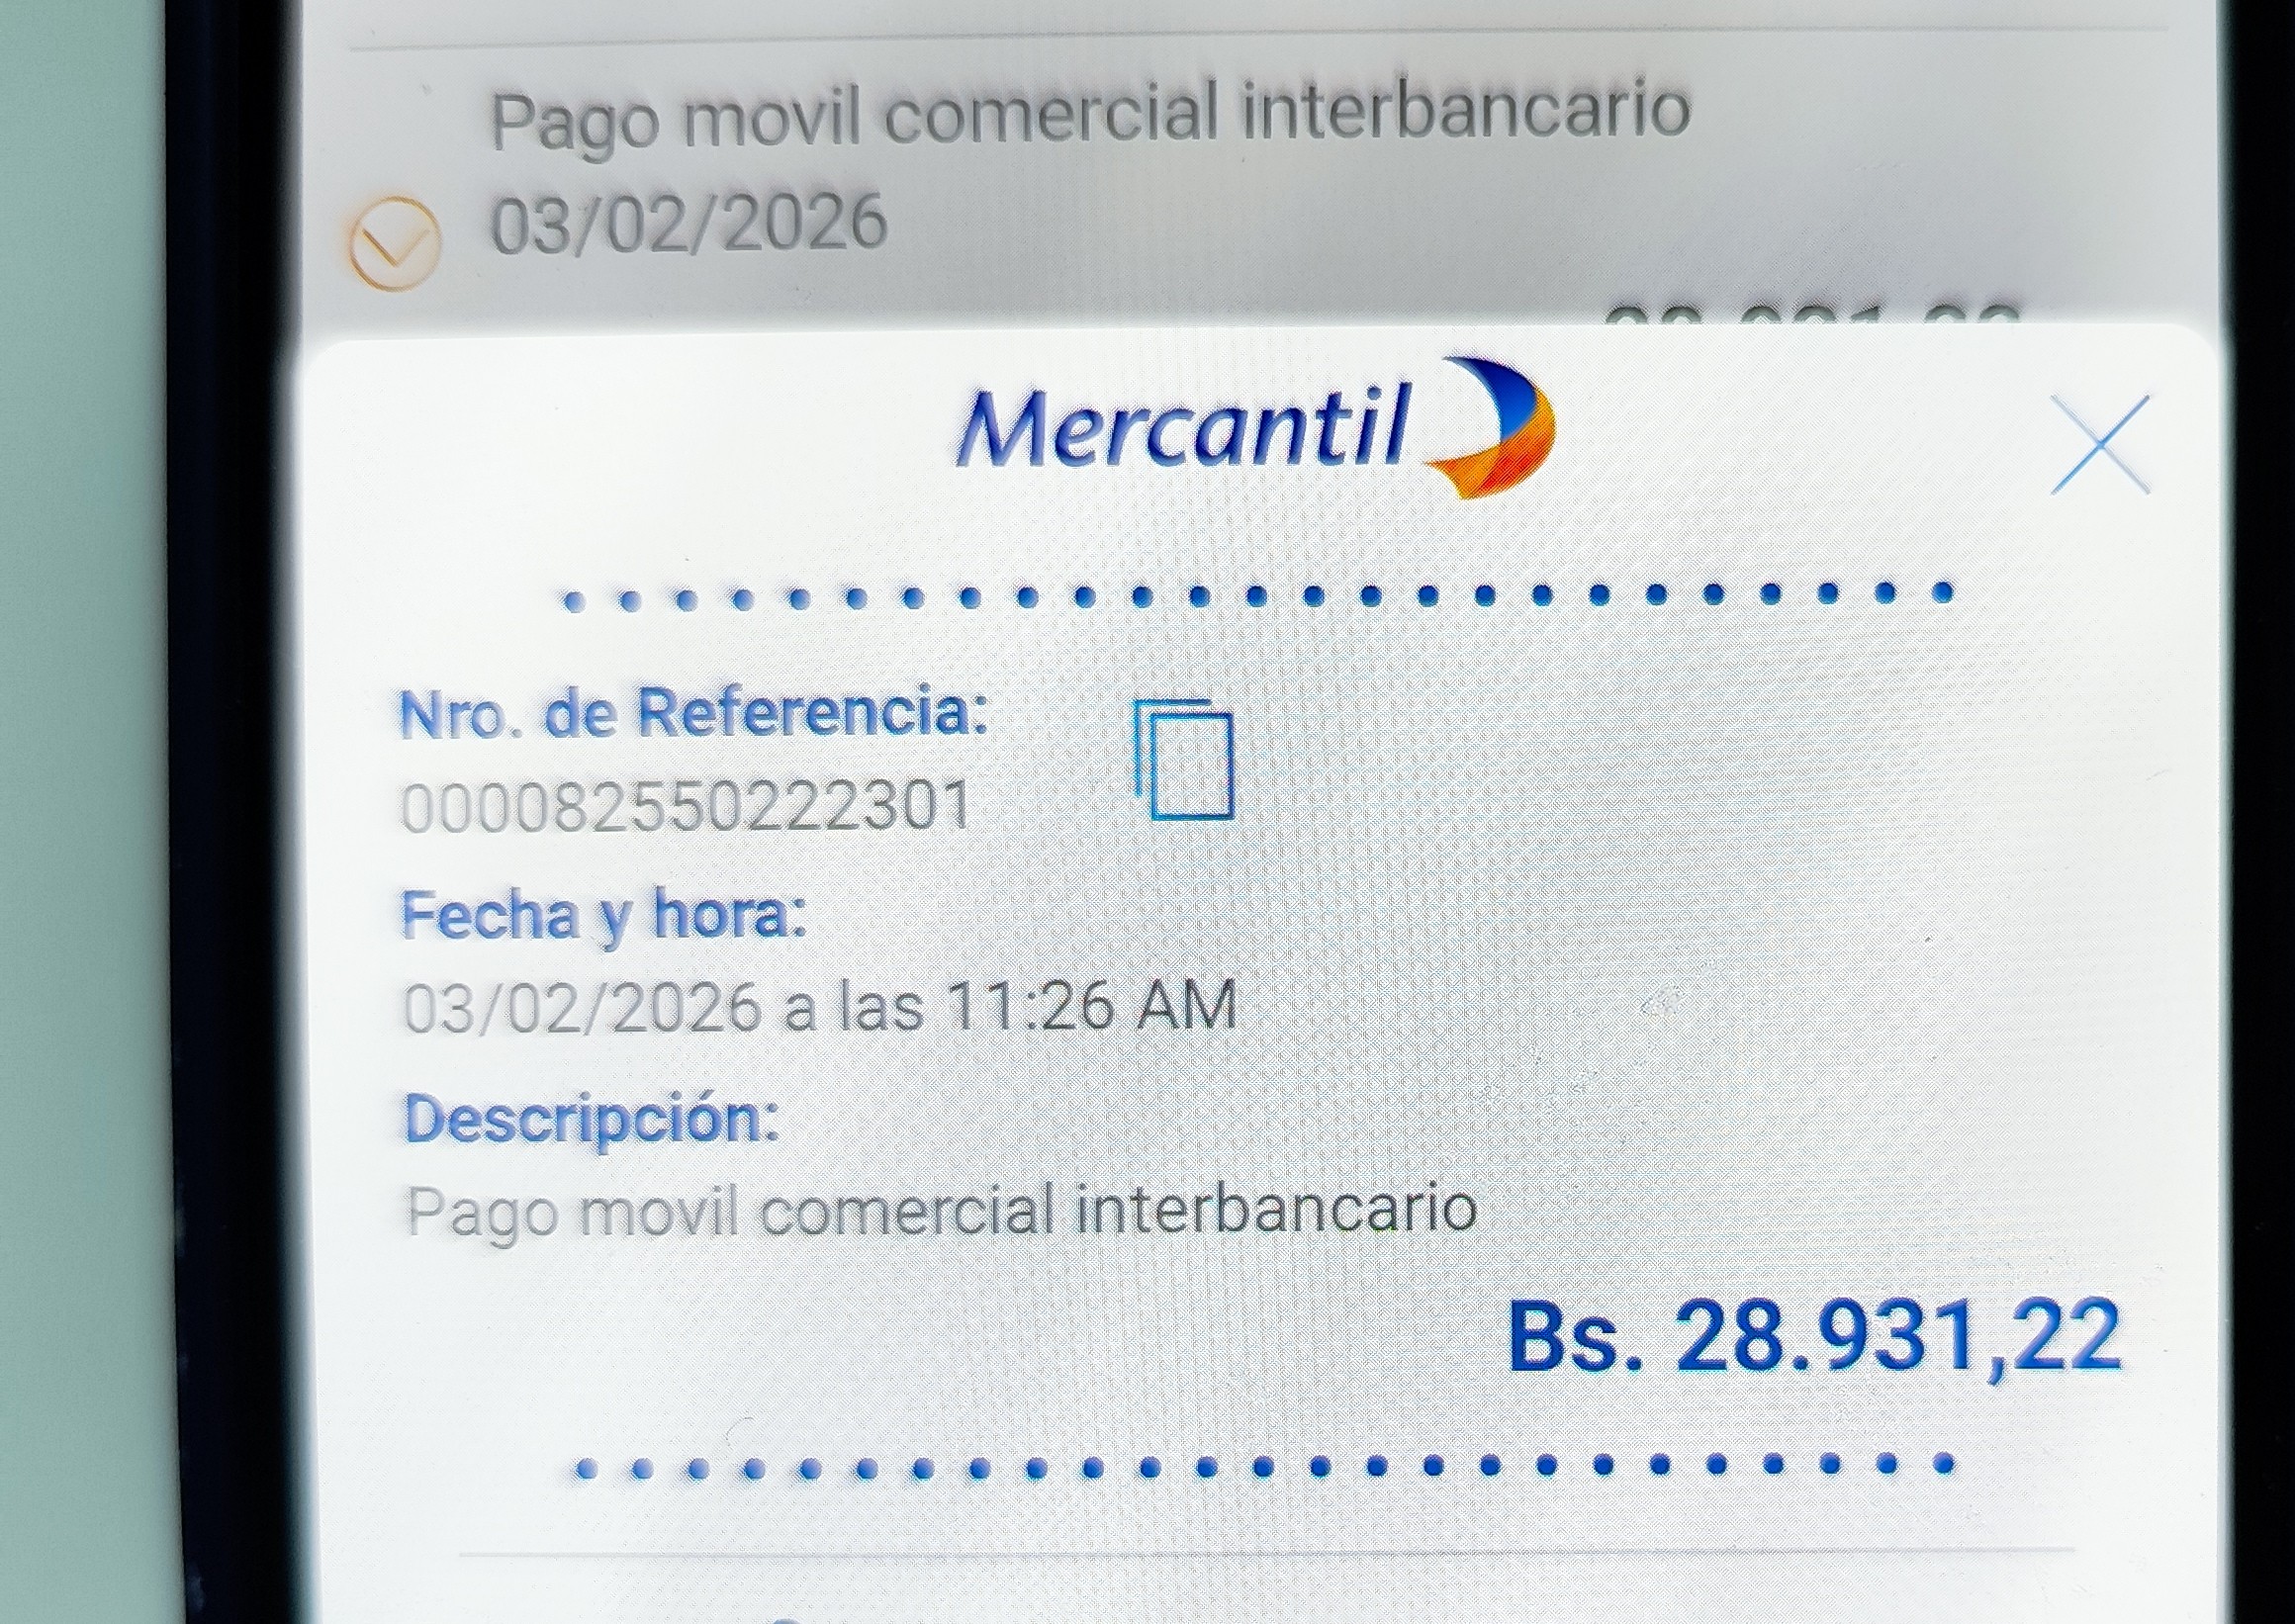
Task: Select reference number 000082550222301
Action: pyautogui.click(x=685, y=806)
